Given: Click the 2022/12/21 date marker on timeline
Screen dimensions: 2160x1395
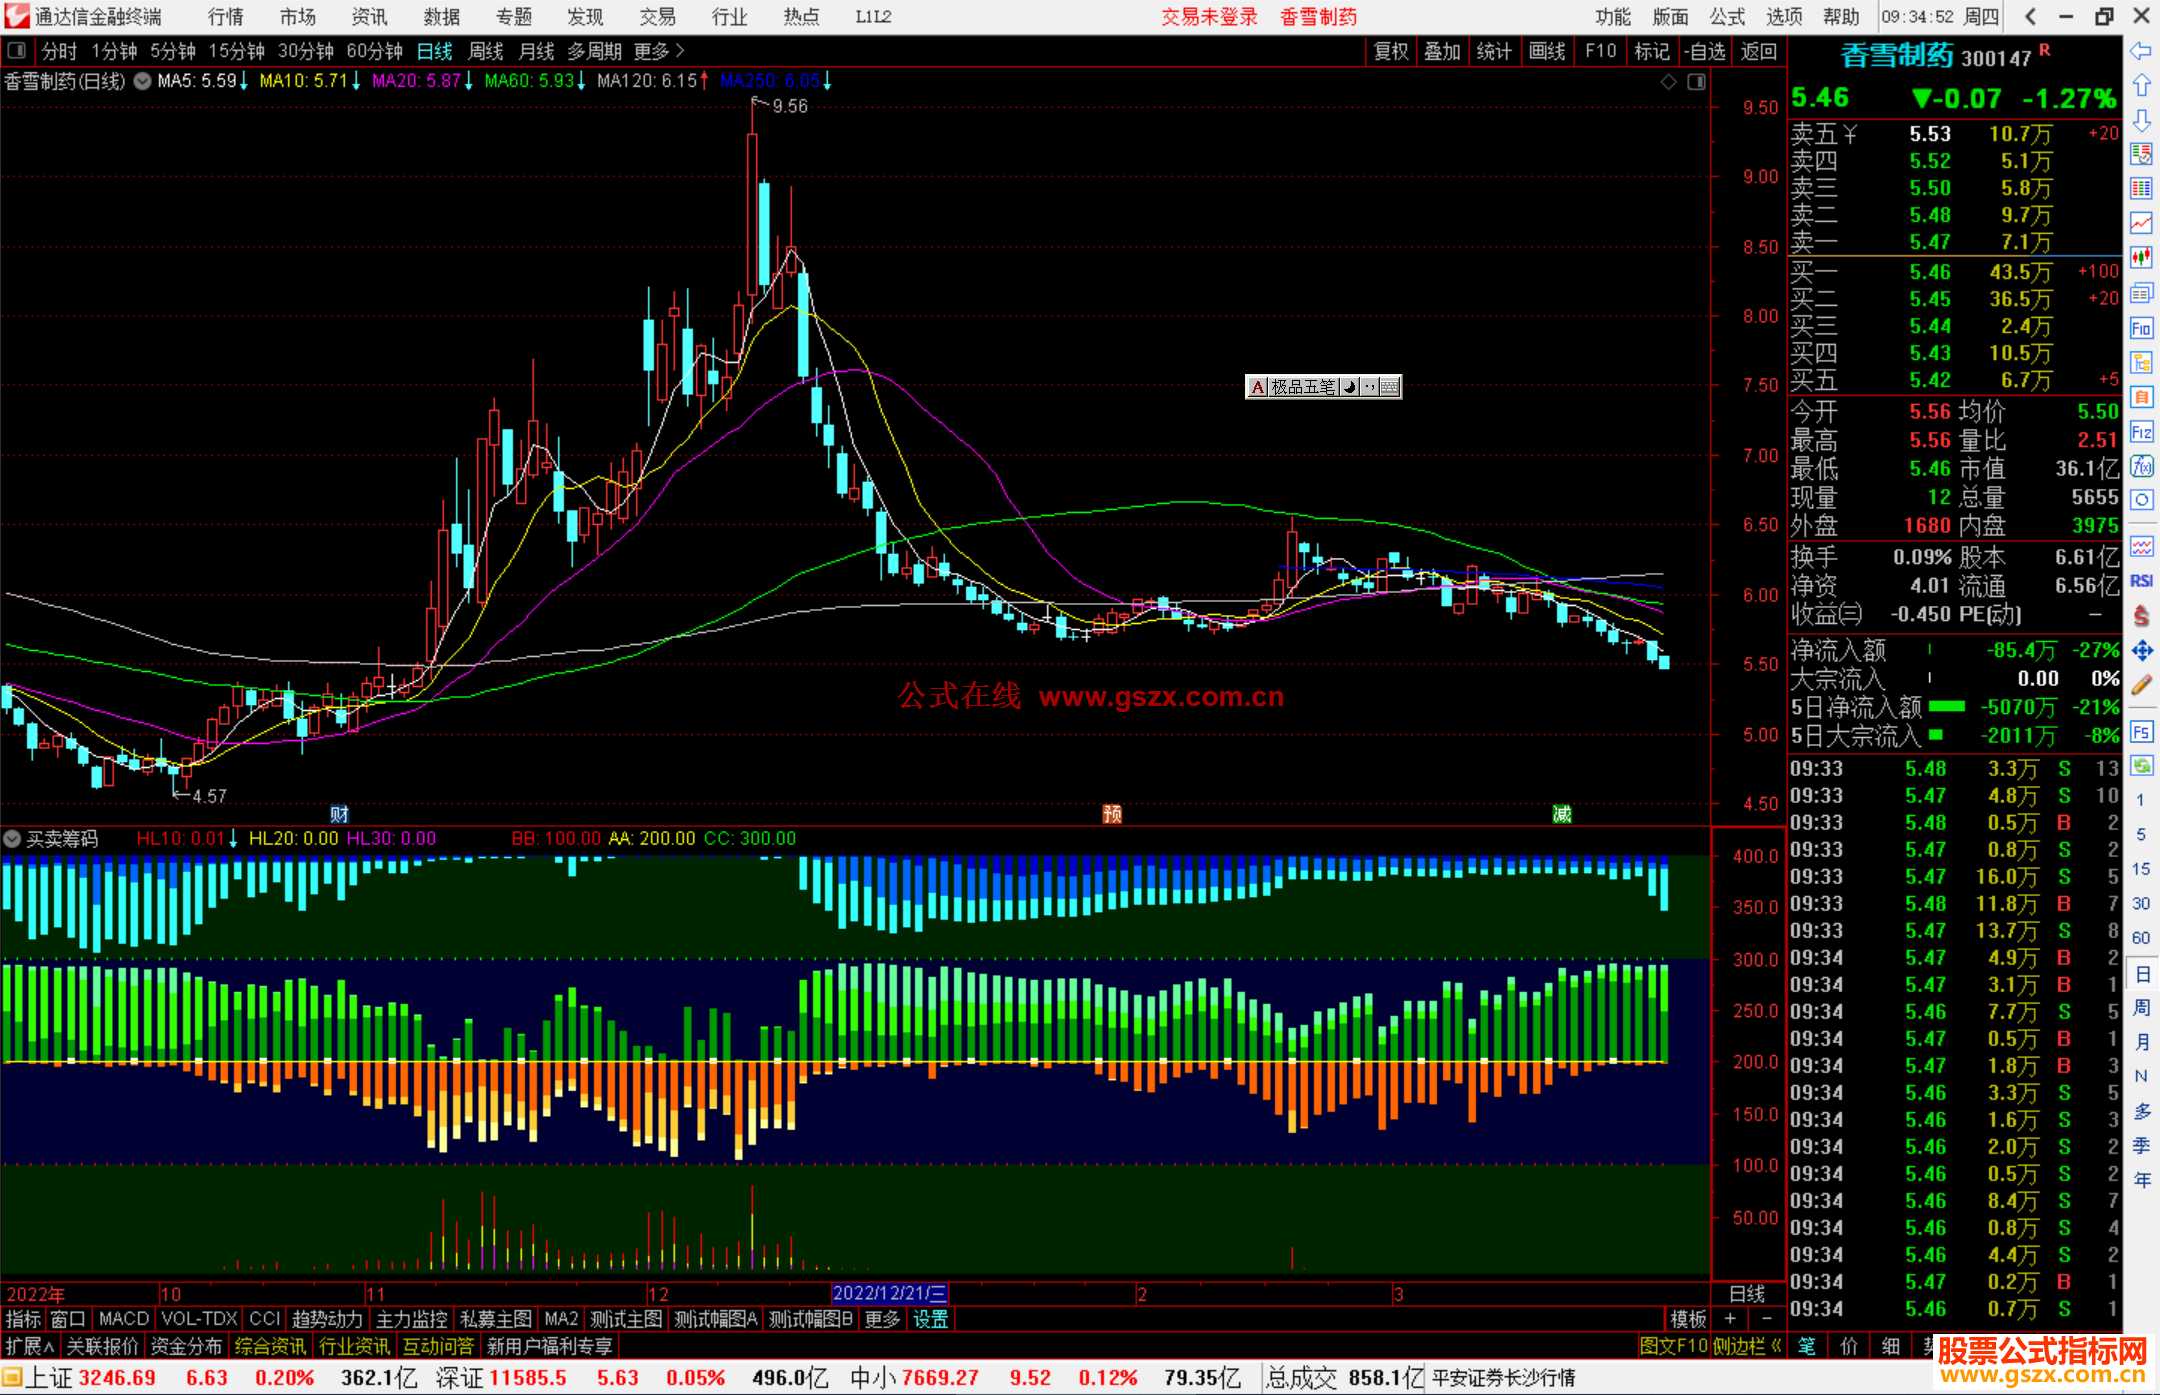Looking at the screenshot, I should (x=889, y=1294).
